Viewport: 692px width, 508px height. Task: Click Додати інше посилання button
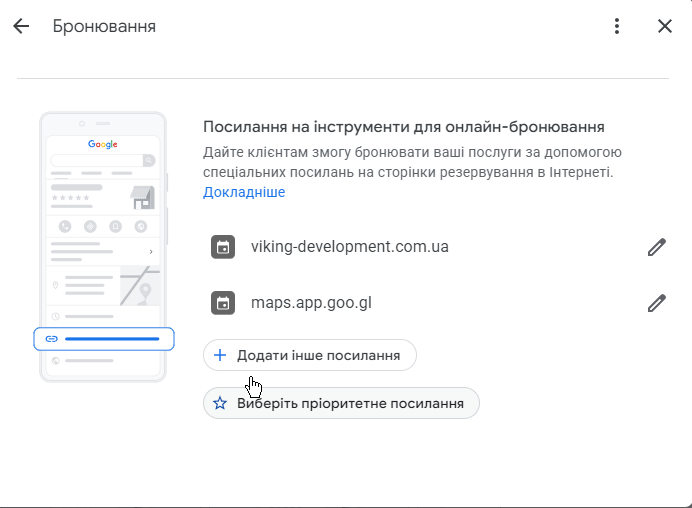point(310,355)
